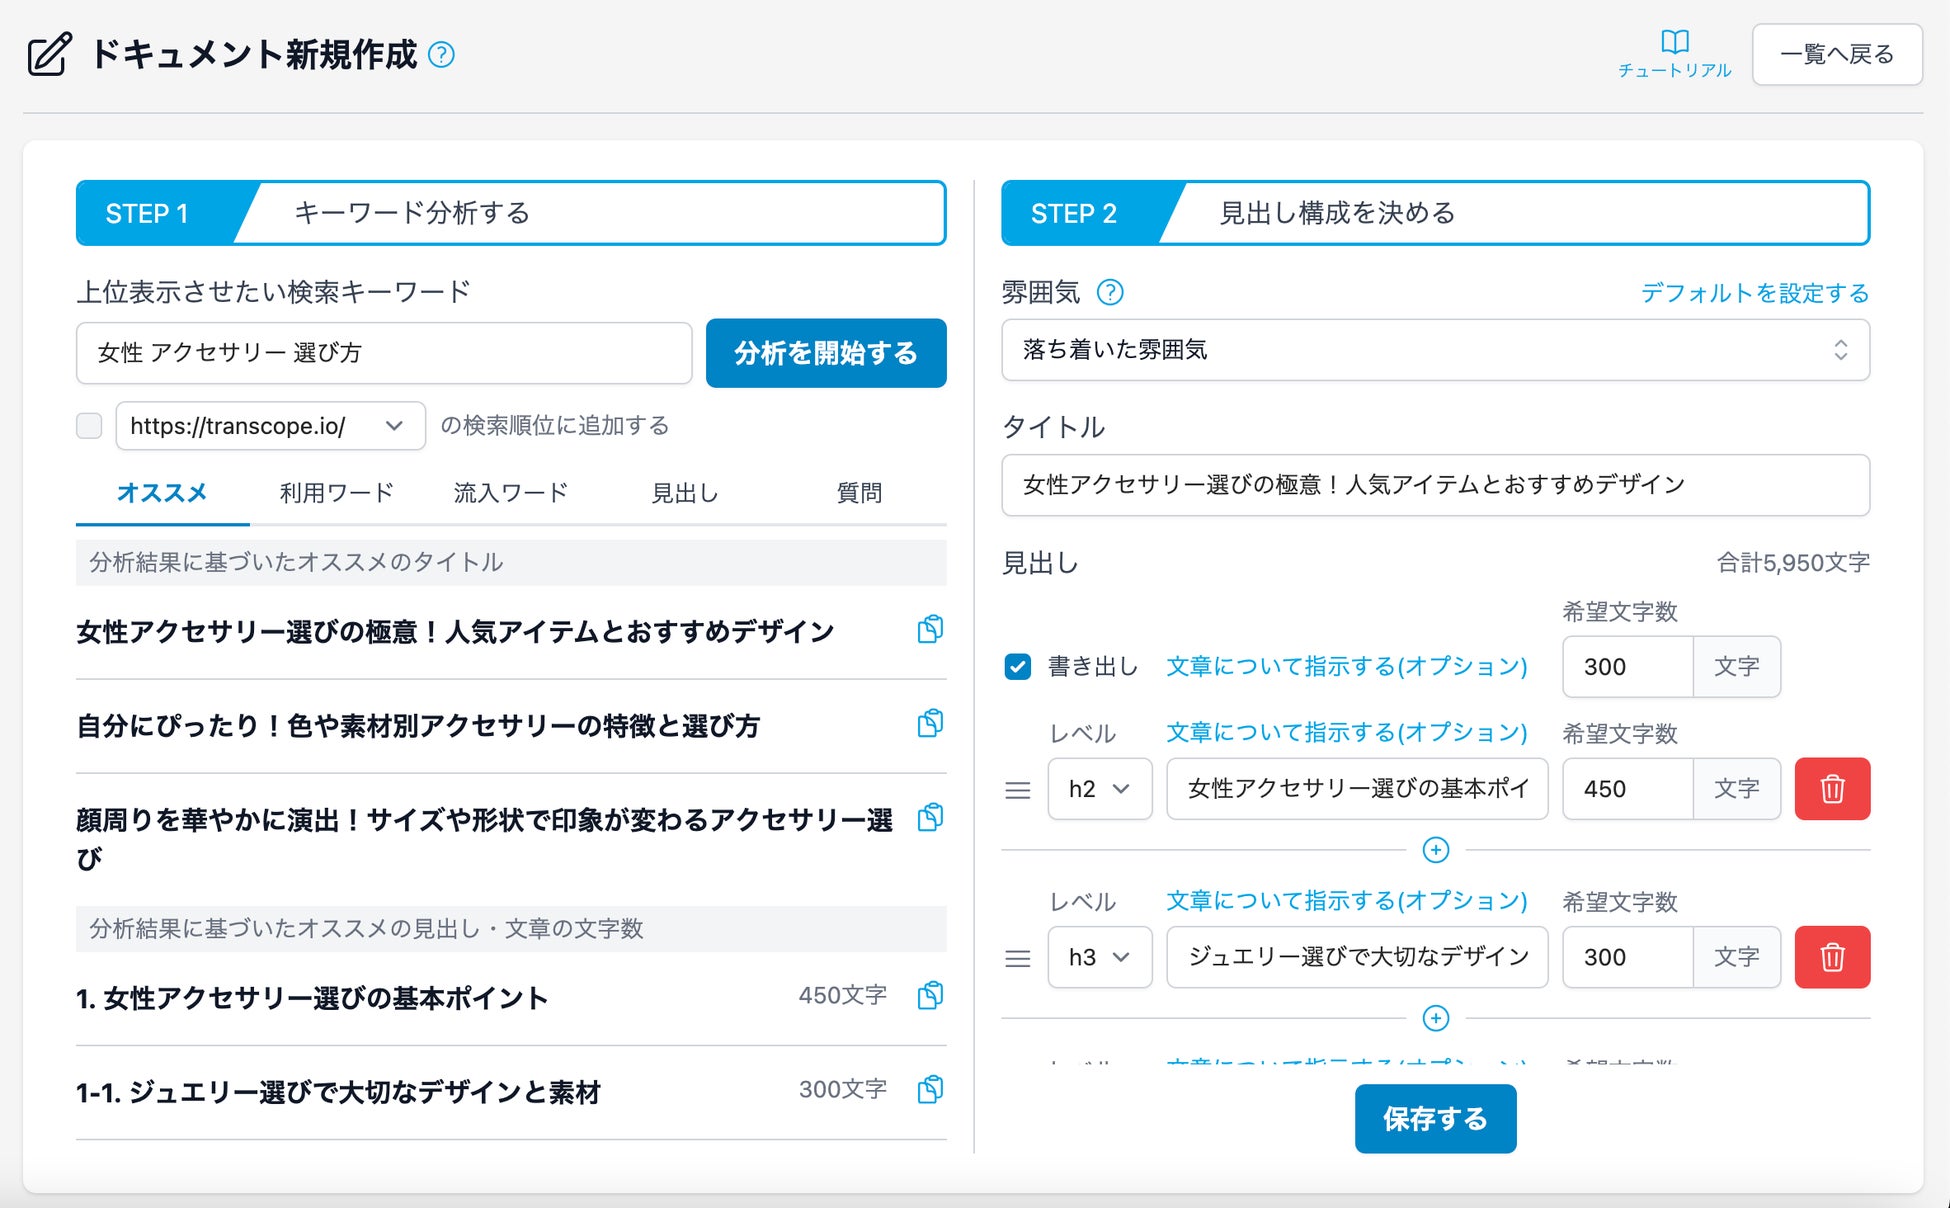Switch to the 見出し tab
The height and width of the screenshot is (1208, 1950).
(x=684, y=493)
